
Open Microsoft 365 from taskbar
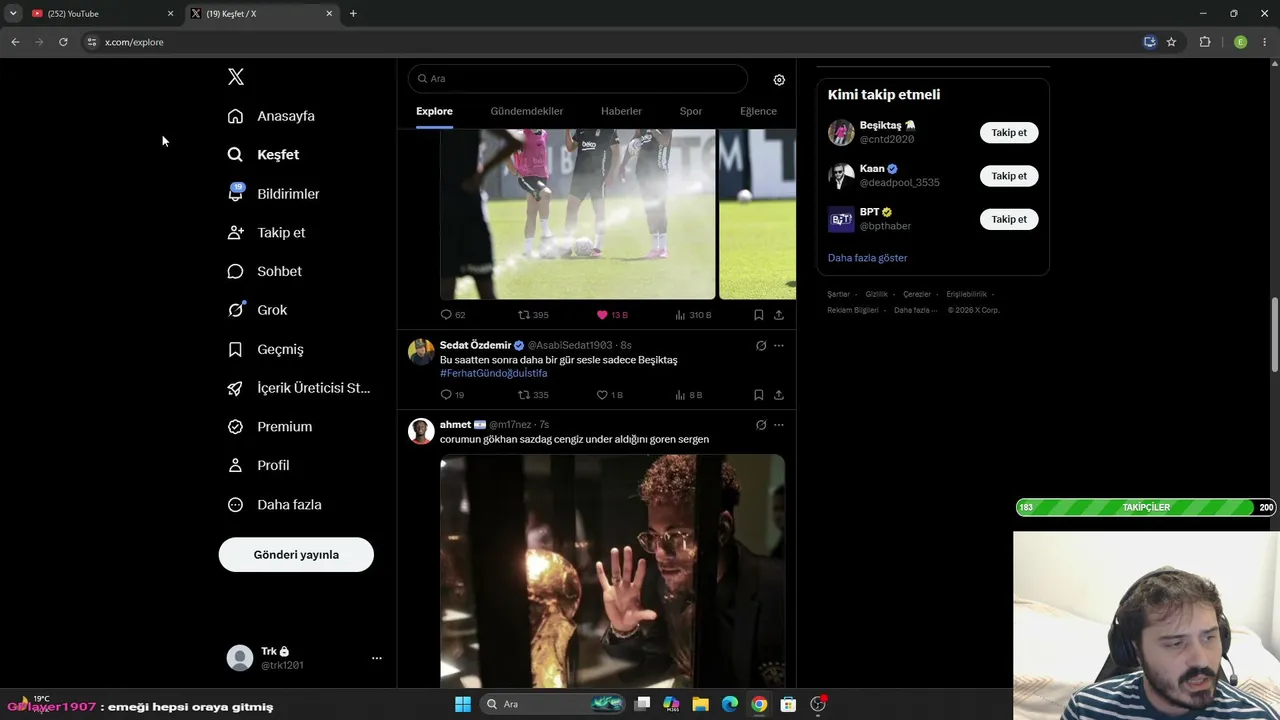click(672, 704)
